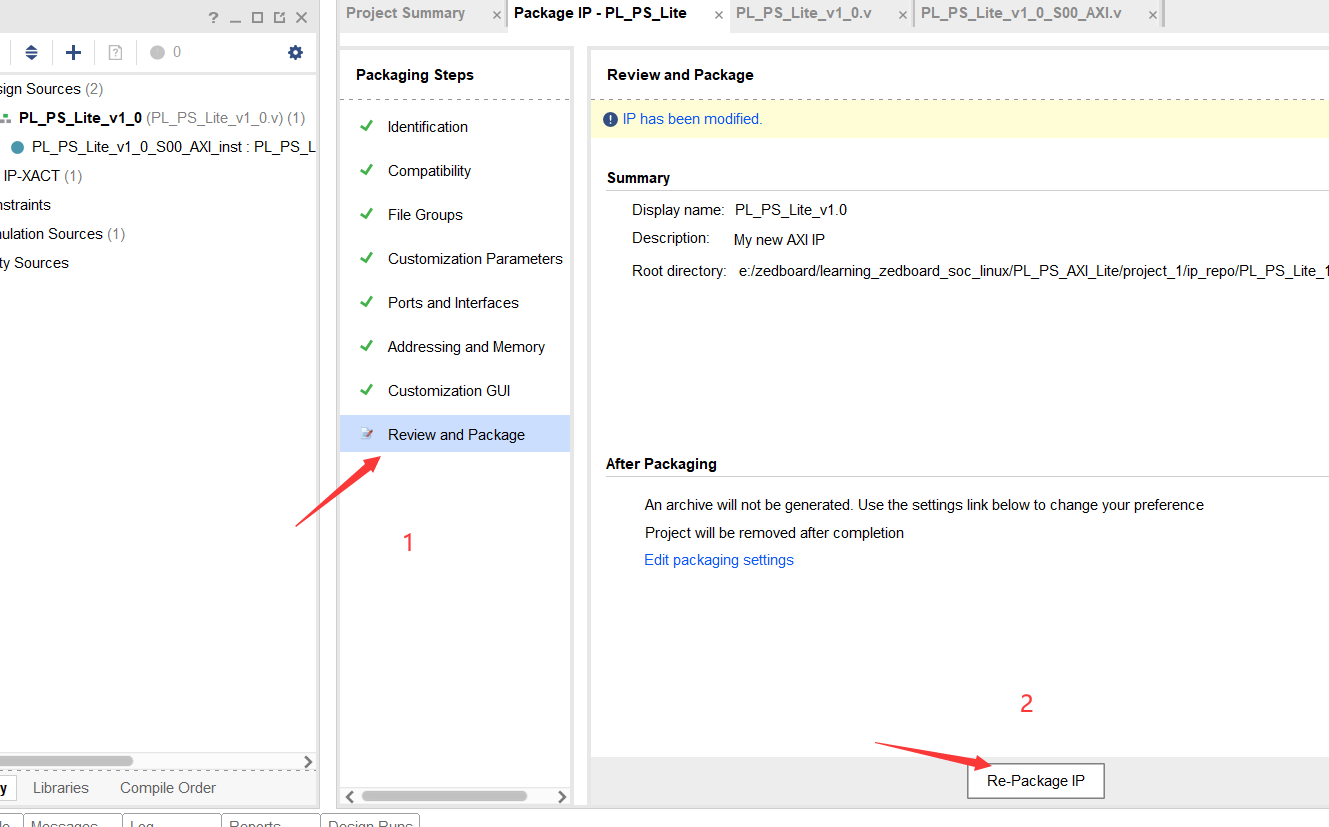Click Packaging Steps scroll-right arrow
Image resolution: width=1329 pixels, height=827 pixels.
pyautogui.click(x=562, y=797)
